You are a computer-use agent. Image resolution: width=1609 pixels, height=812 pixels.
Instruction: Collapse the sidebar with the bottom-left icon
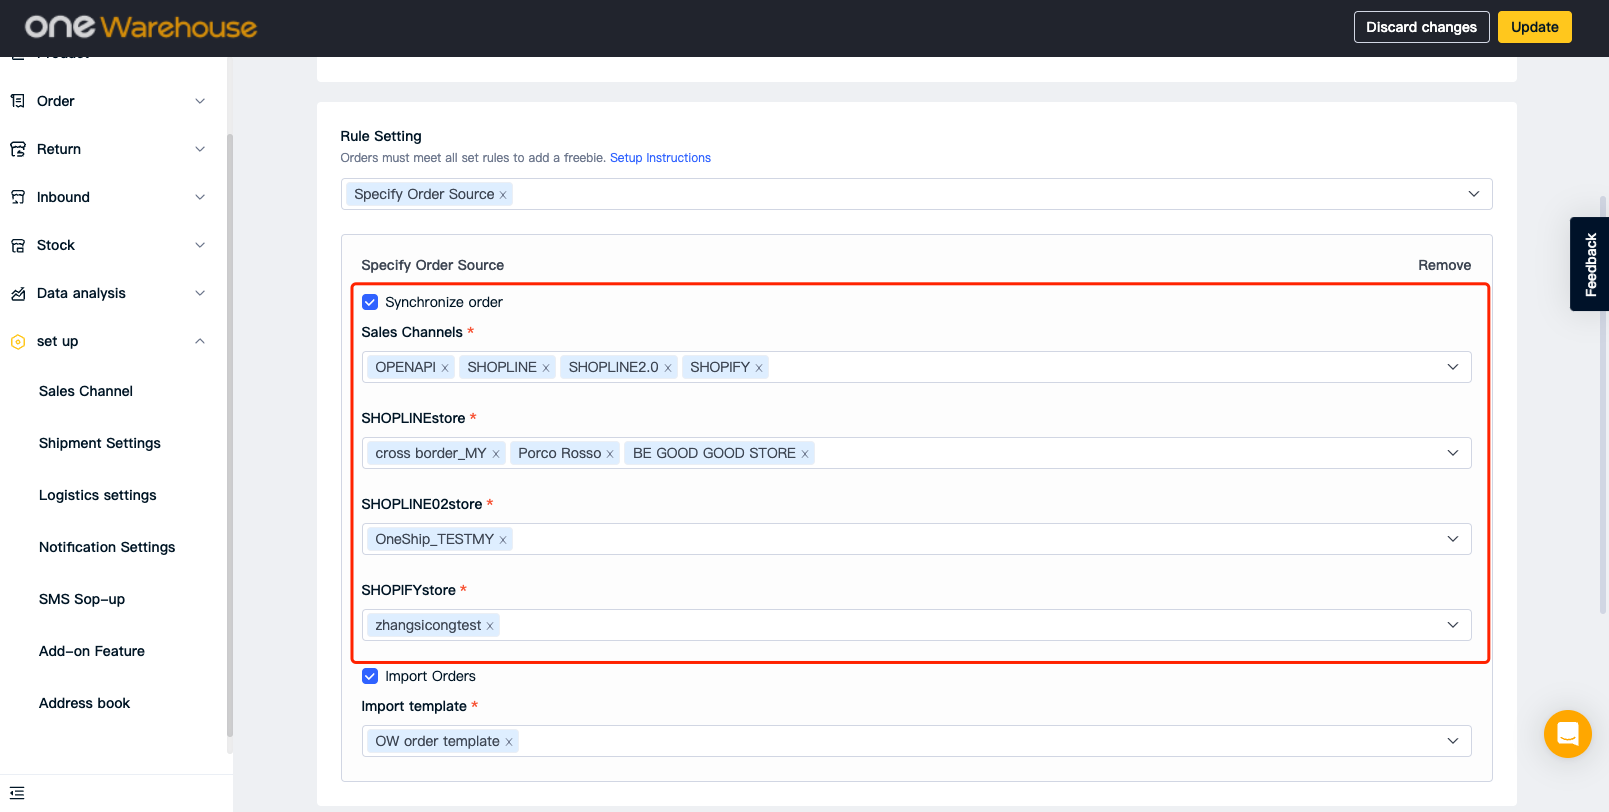click(17, 793)
